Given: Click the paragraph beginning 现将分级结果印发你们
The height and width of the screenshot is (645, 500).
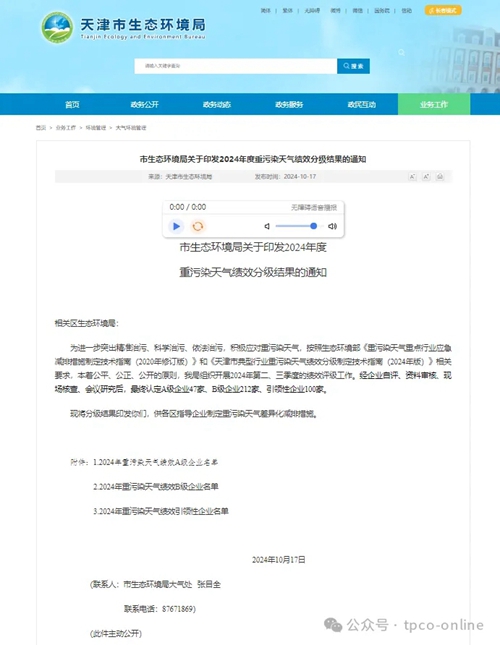Looking at the screenshot, I should 194,414.
